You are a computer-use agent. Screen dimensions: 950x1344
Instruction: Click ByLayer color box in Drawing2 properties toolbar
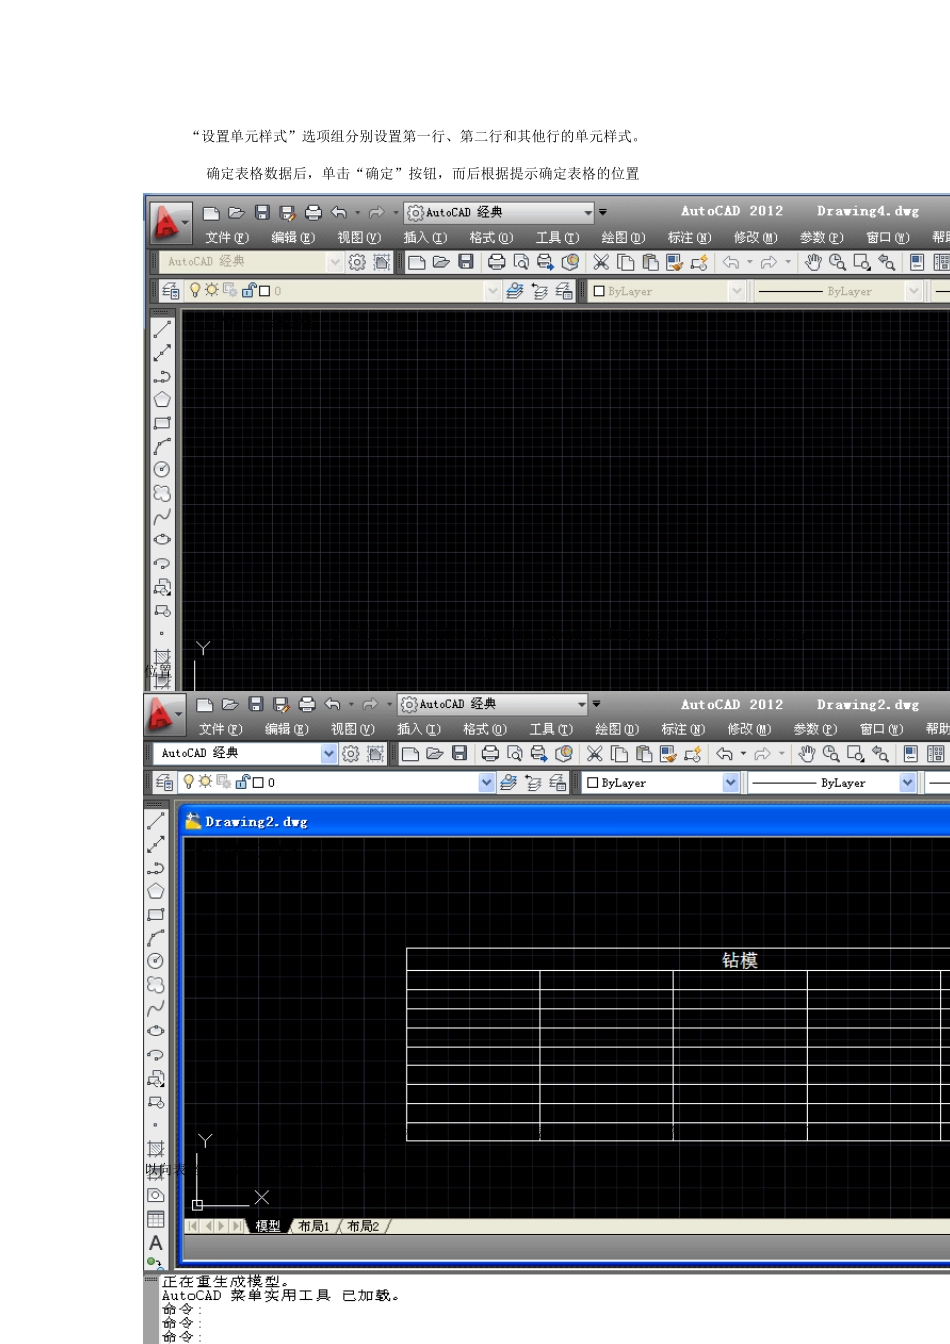click(x=593, y=783)
